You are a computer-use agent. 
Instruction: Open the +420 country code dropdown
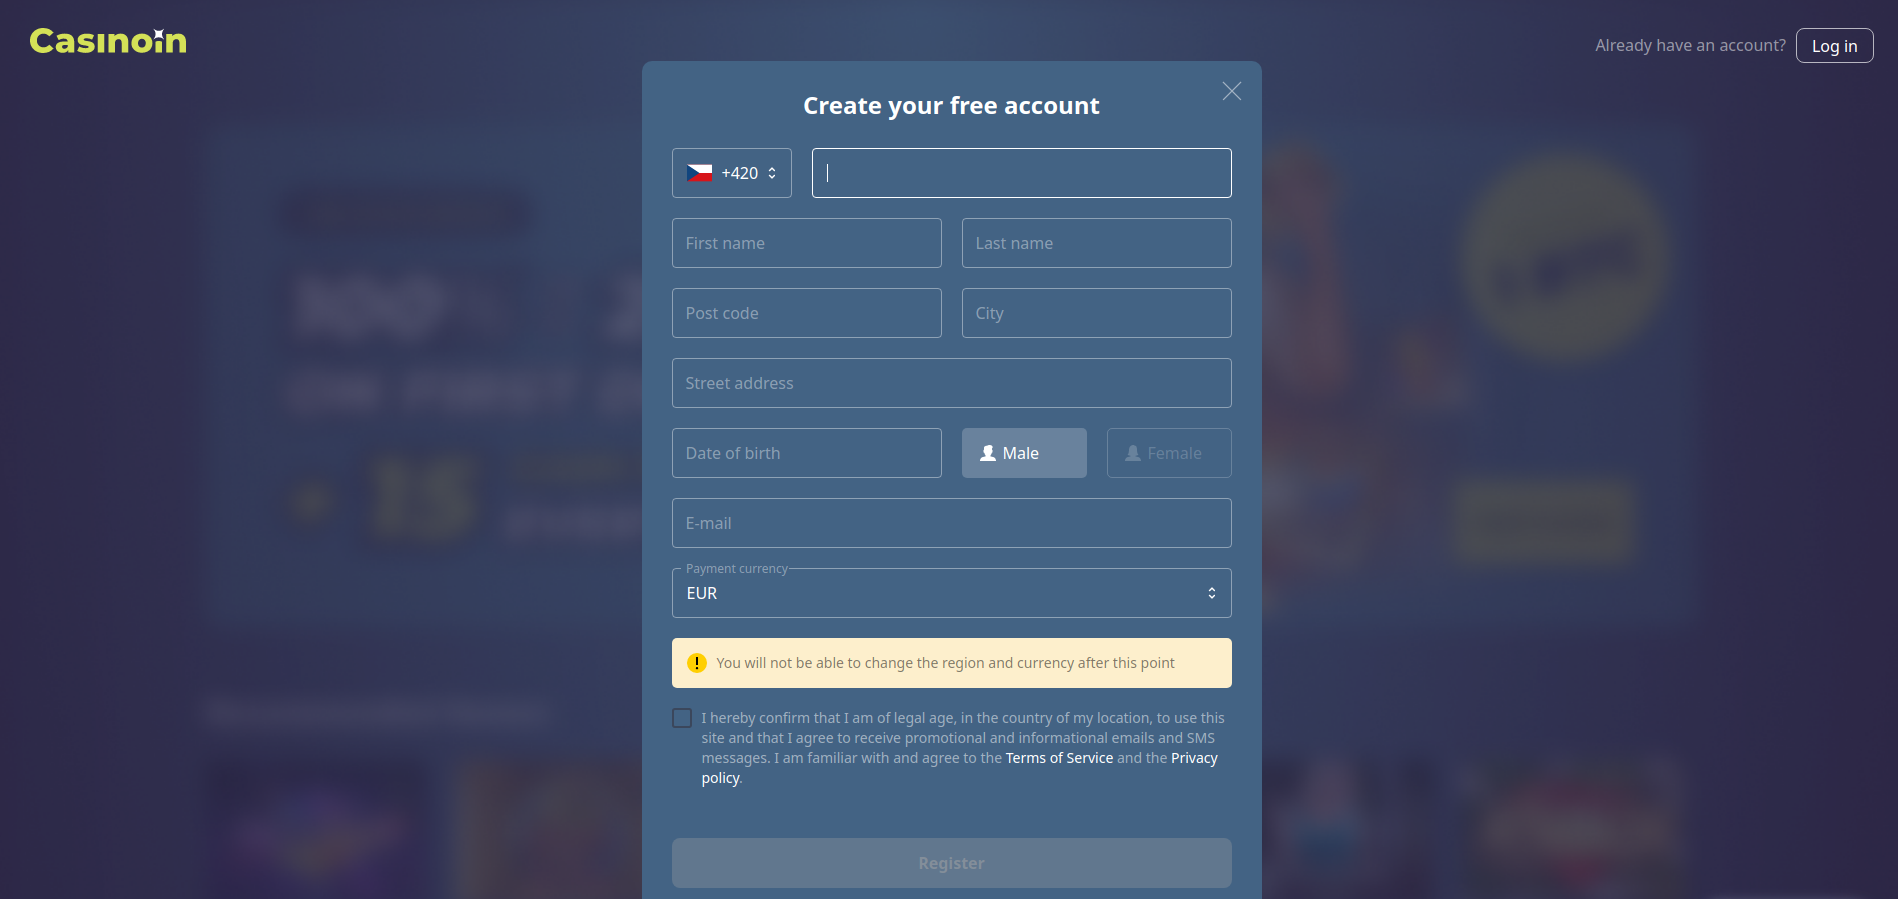732,173
